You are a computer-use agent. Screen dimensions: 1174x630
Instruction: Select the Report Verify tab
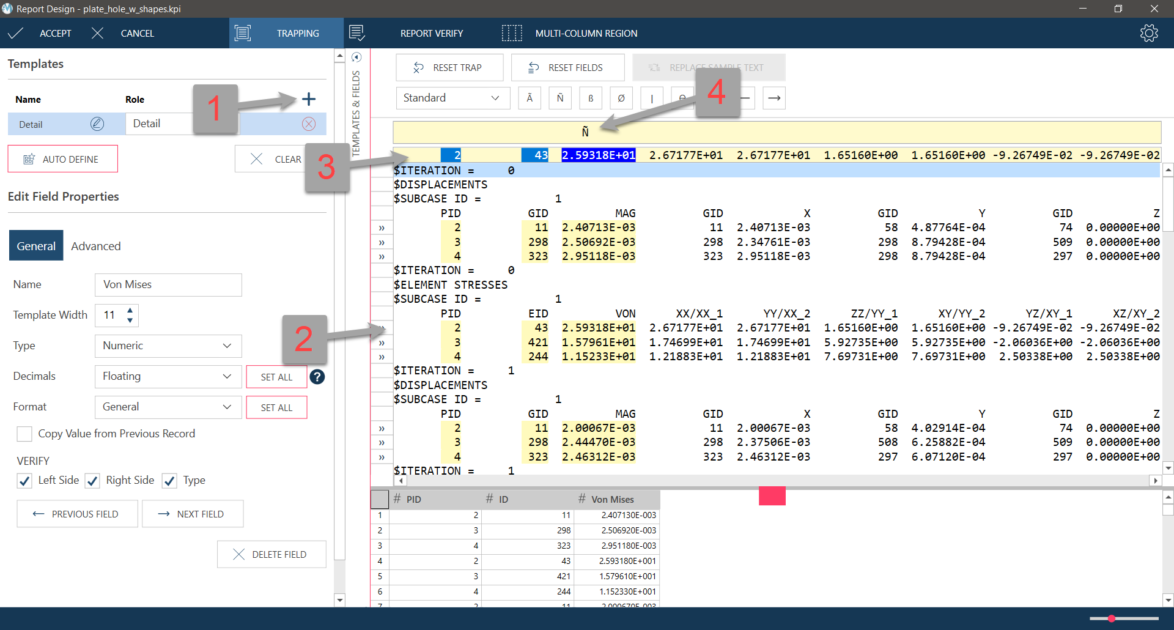pyautogui.click(x=431, y=33)
